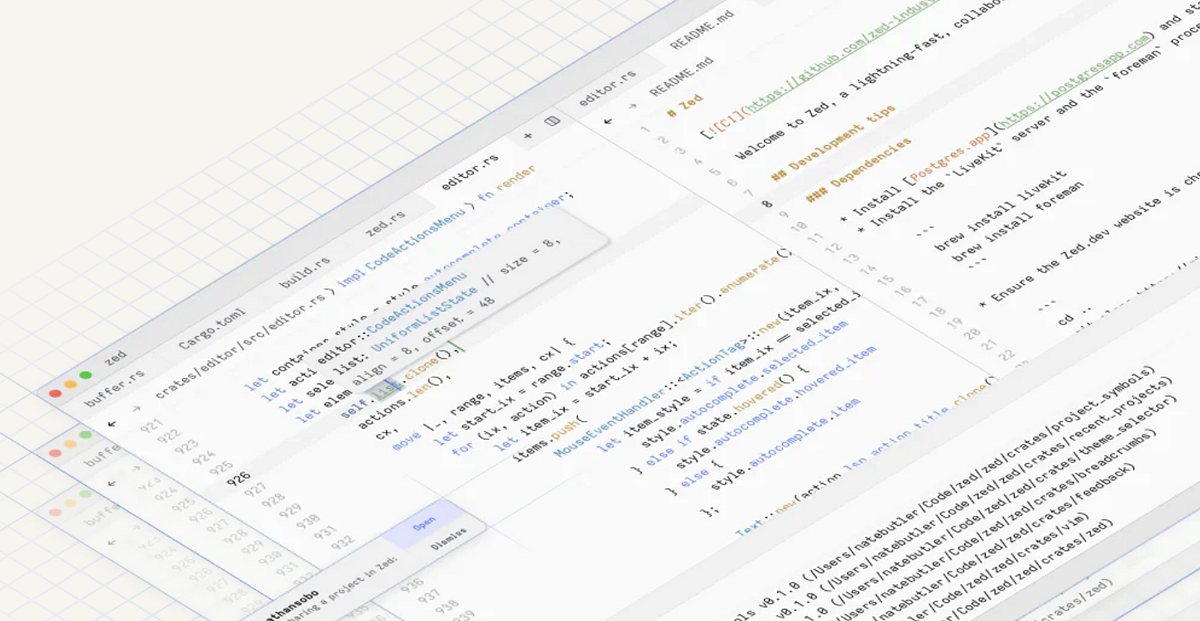Switch to the Cargo.toml tab
The height and width of the screenshot is (621, 1200).
tap(212, 326)
